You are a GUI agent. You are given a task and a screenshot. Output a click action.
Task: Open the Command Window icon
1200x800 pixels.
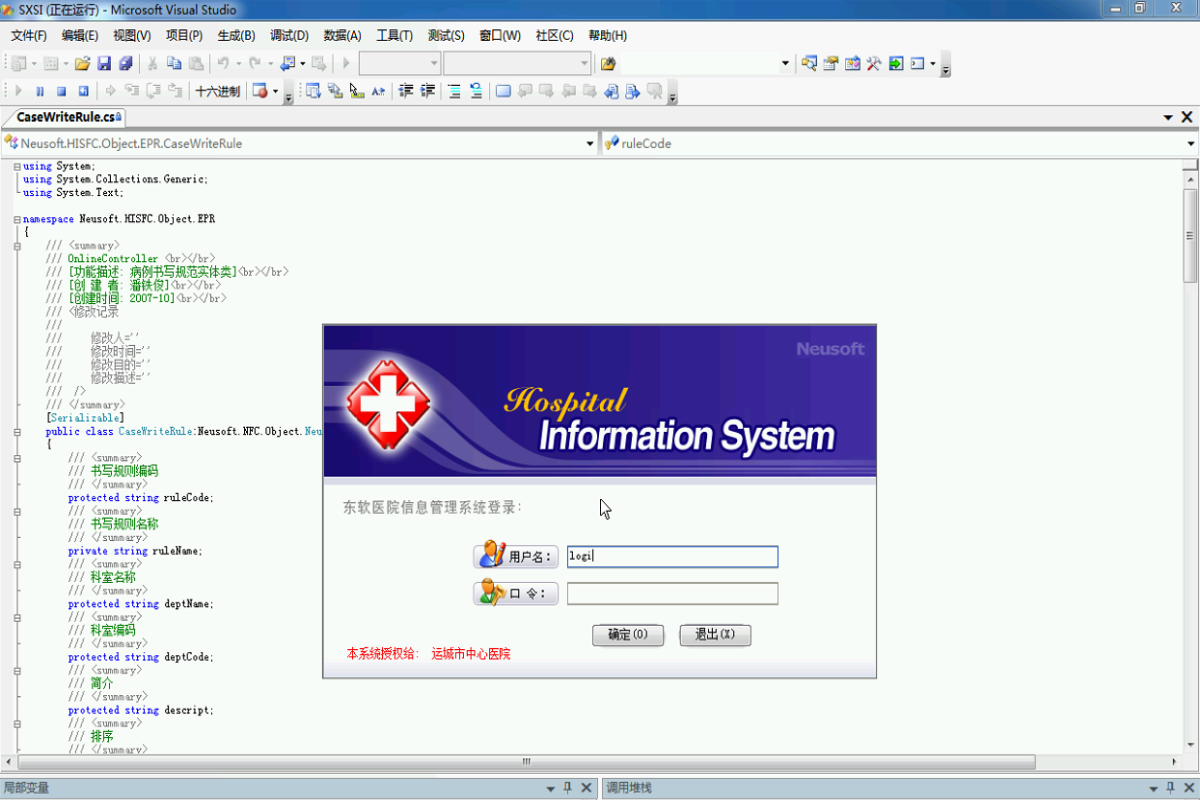[918, 63]
